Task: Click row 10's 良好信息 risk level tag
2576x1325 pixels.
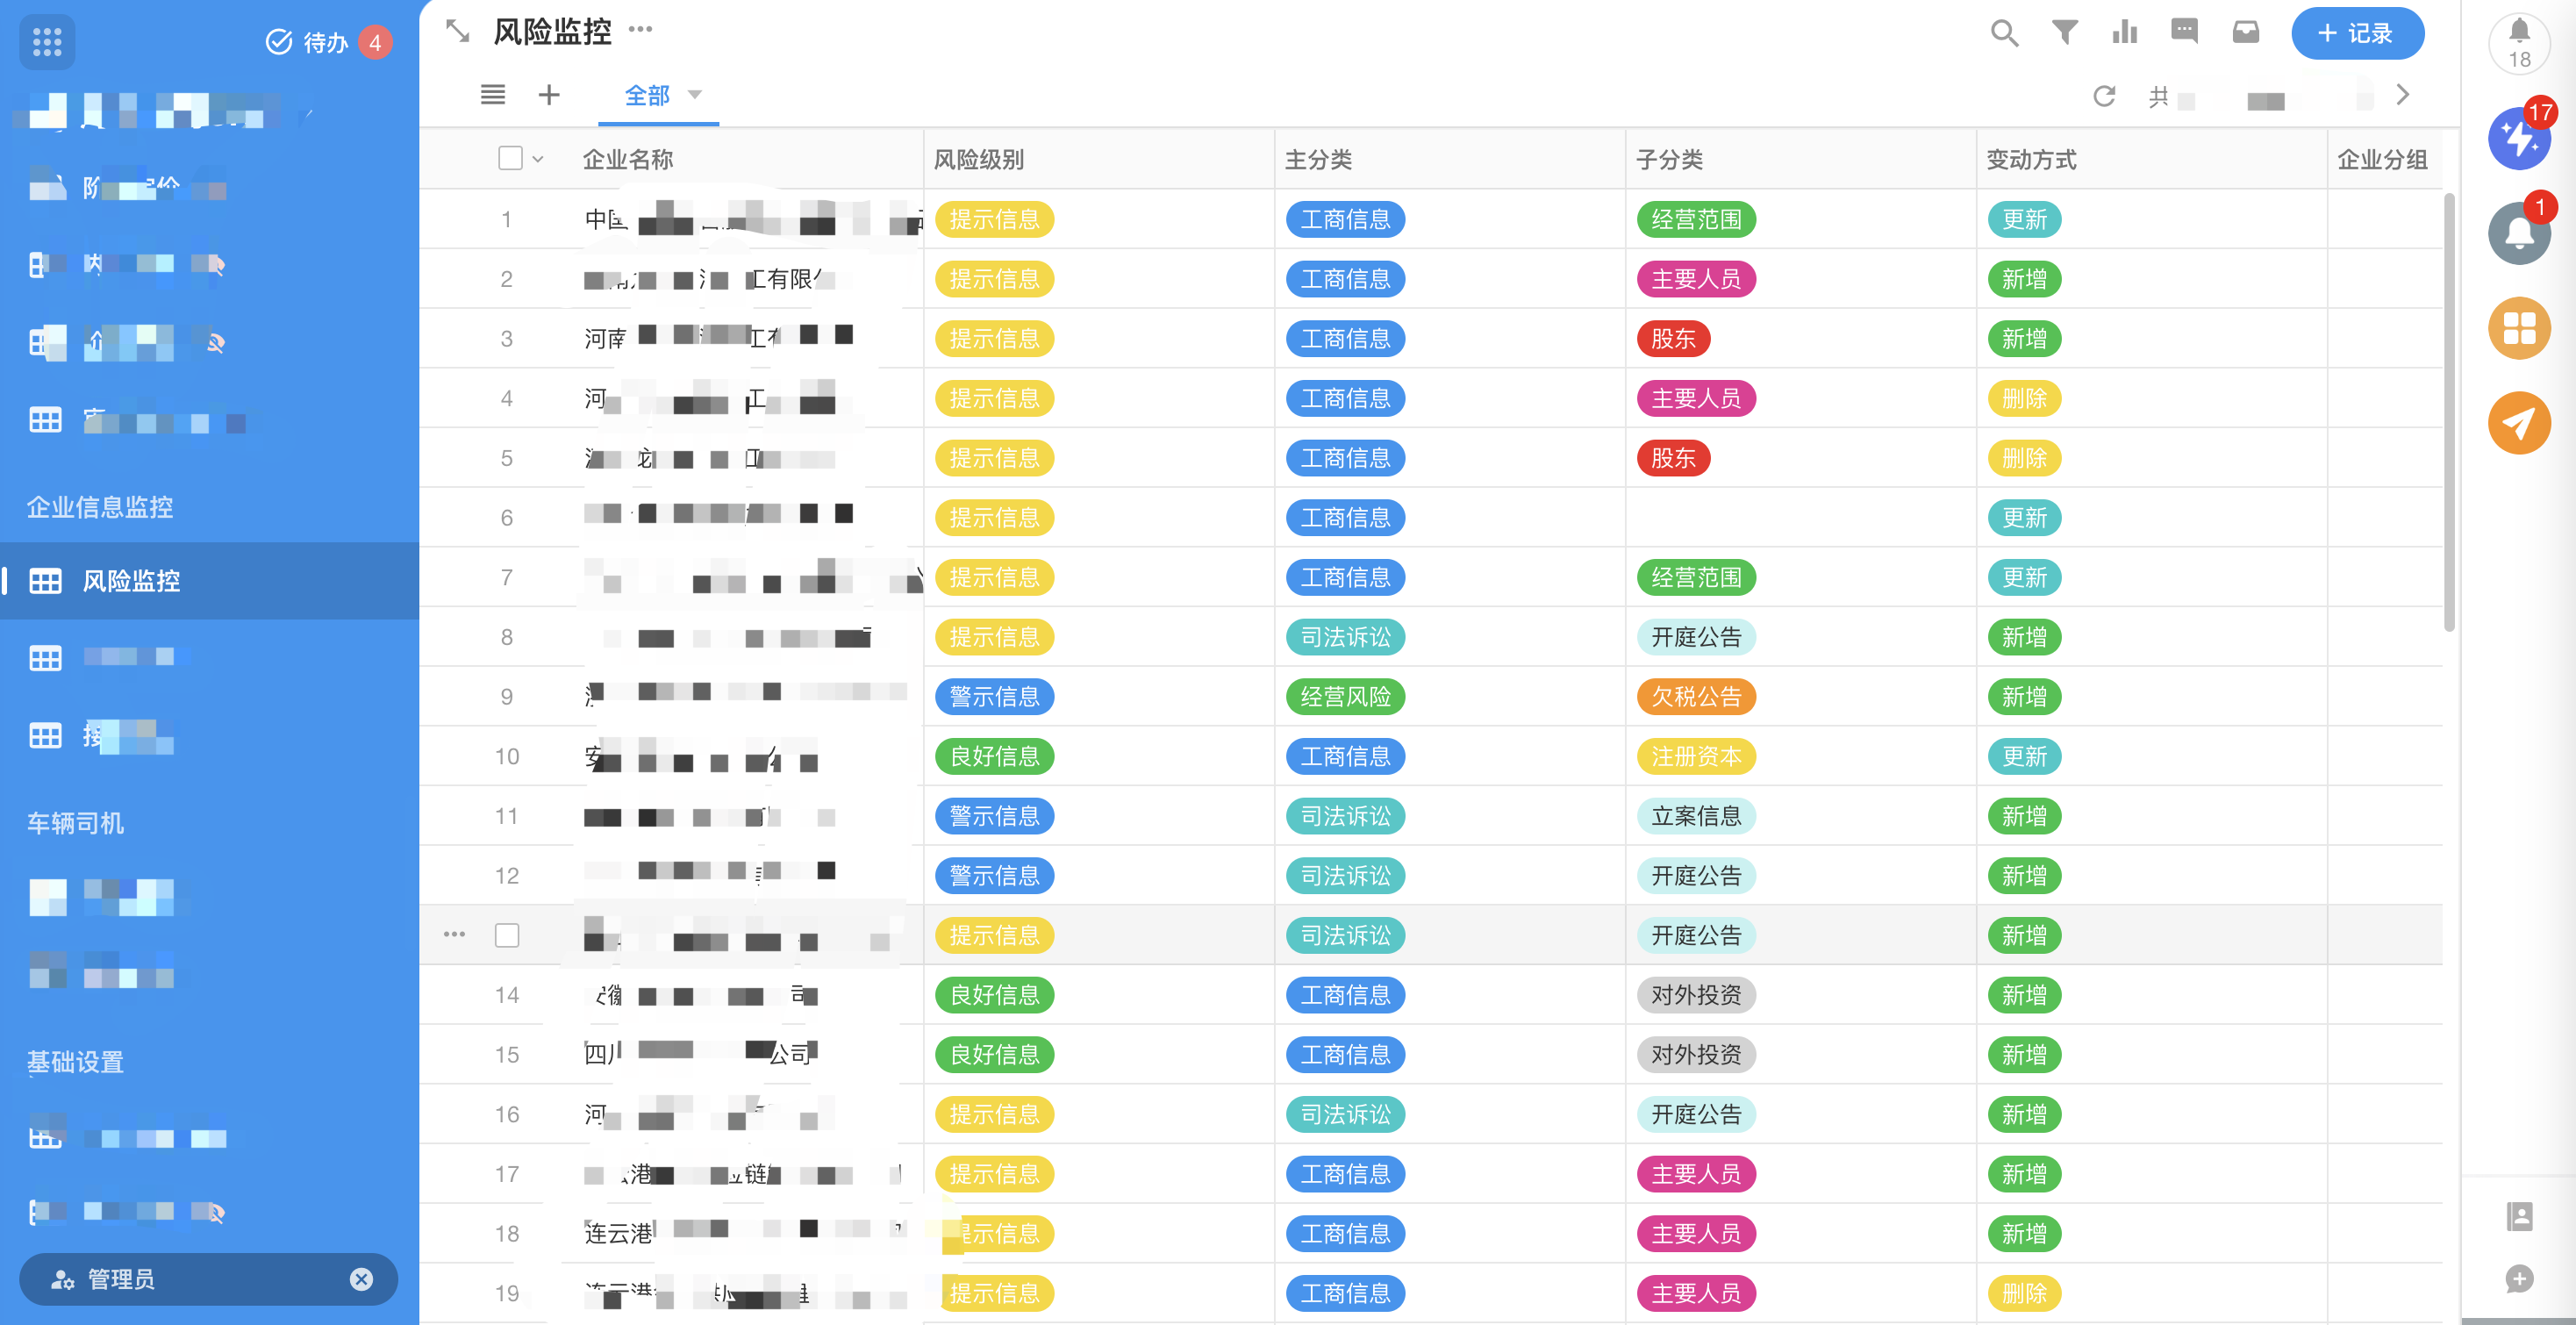Action: coord(994,756)
